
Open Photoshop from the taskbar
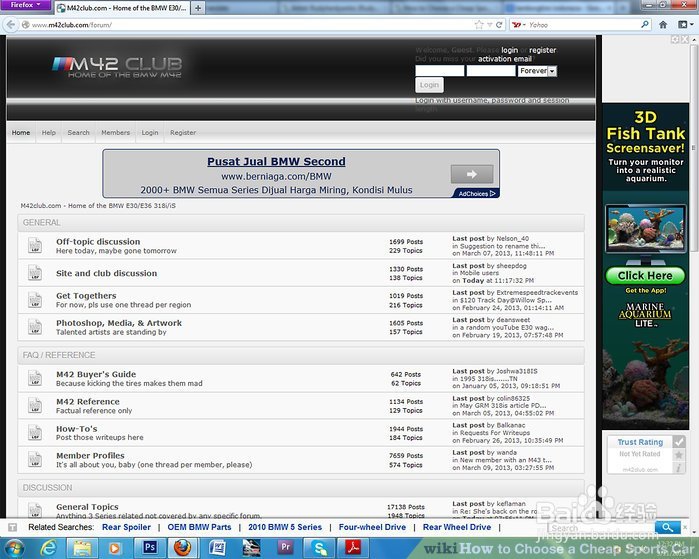point(150,547)
